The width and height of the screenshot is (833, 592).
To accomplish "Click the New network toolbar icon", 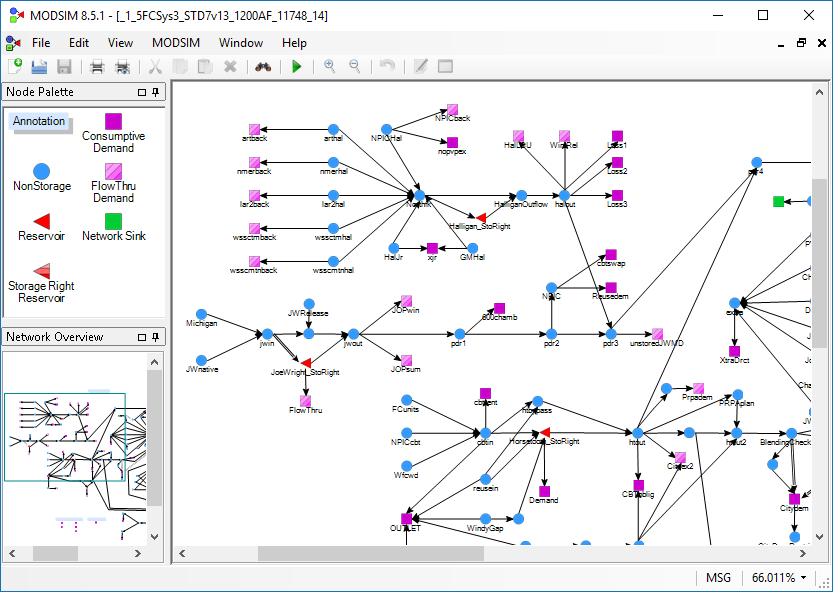I will 15,67.
